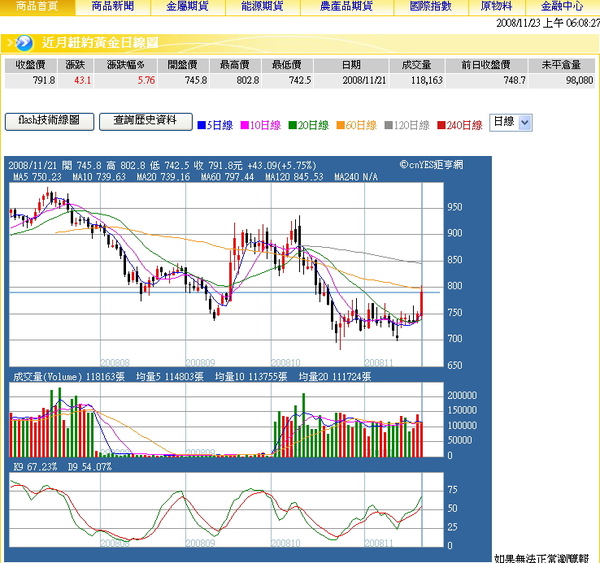Click the open interest value 98,080
Image resolution: width=600 pixels, height=563 pixels.
tap(579, 80)
